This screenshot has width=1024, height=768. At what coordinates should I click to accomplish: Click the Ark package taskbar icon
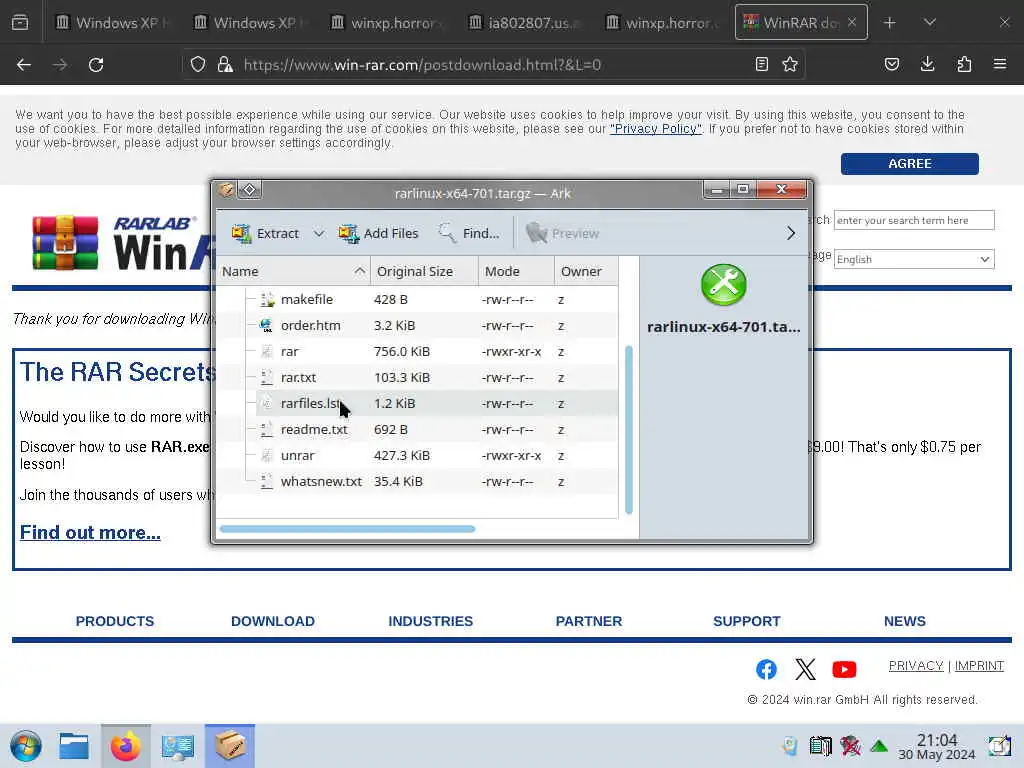230,746
